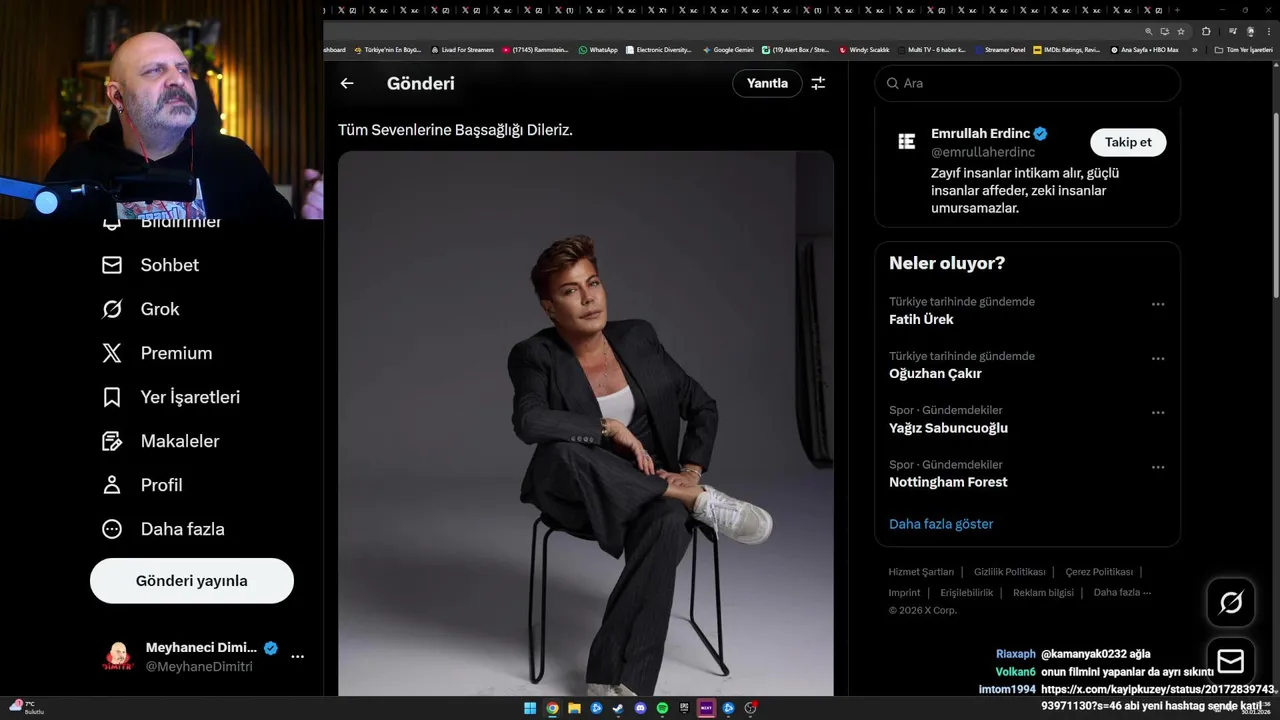Open the WhatsApp bookmark

click(598, 49)
